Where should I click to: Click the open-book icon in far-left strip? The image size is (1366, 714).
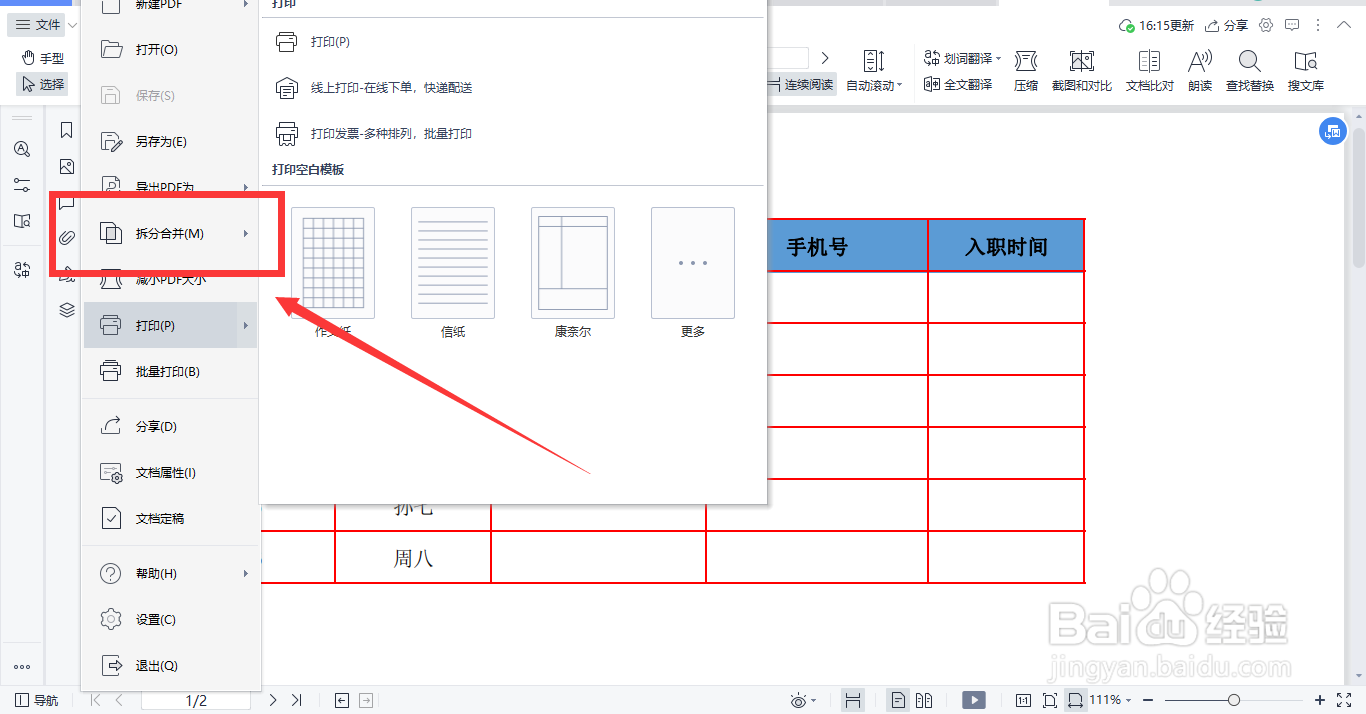tap(22, 221)
